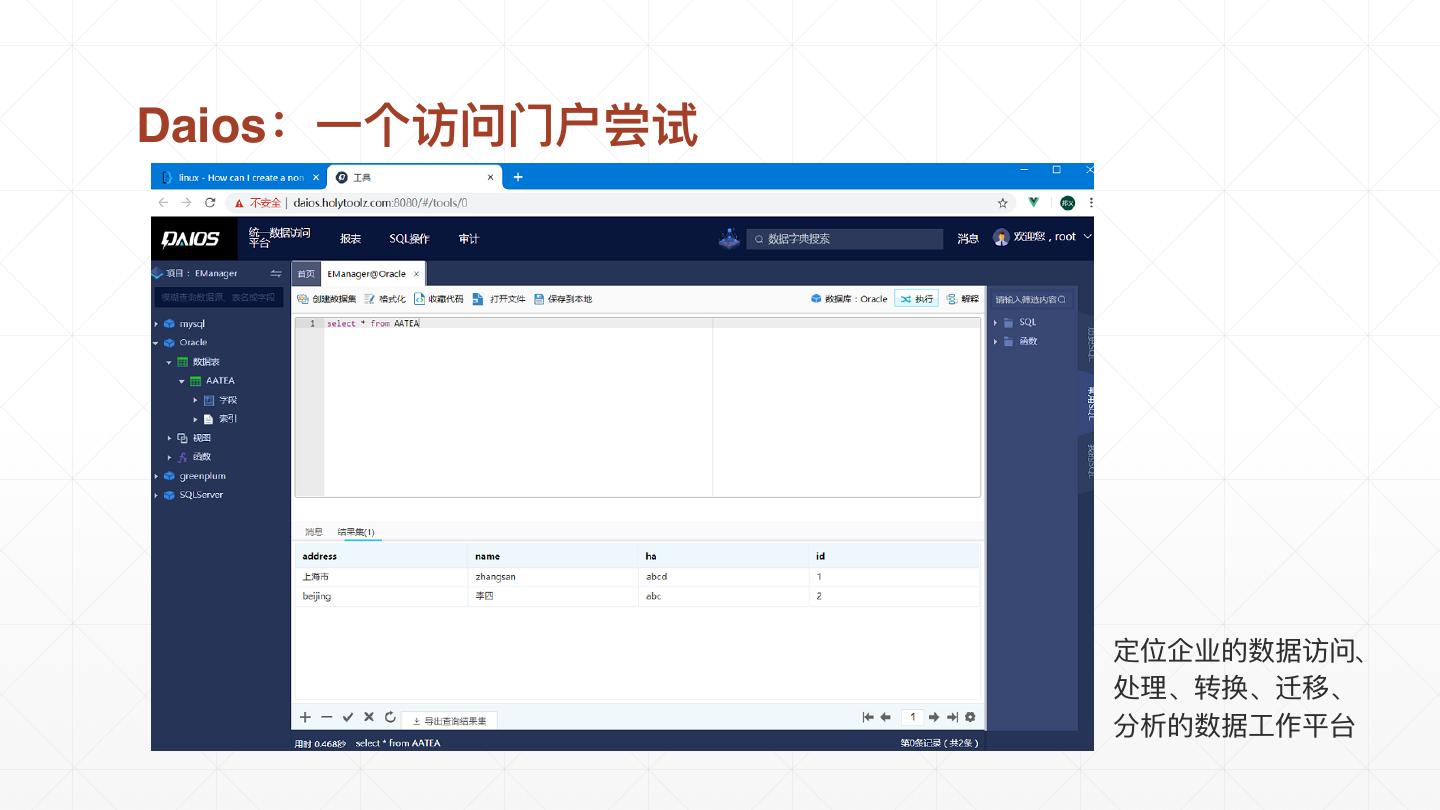Open the 报表 menu

point(350,239)
